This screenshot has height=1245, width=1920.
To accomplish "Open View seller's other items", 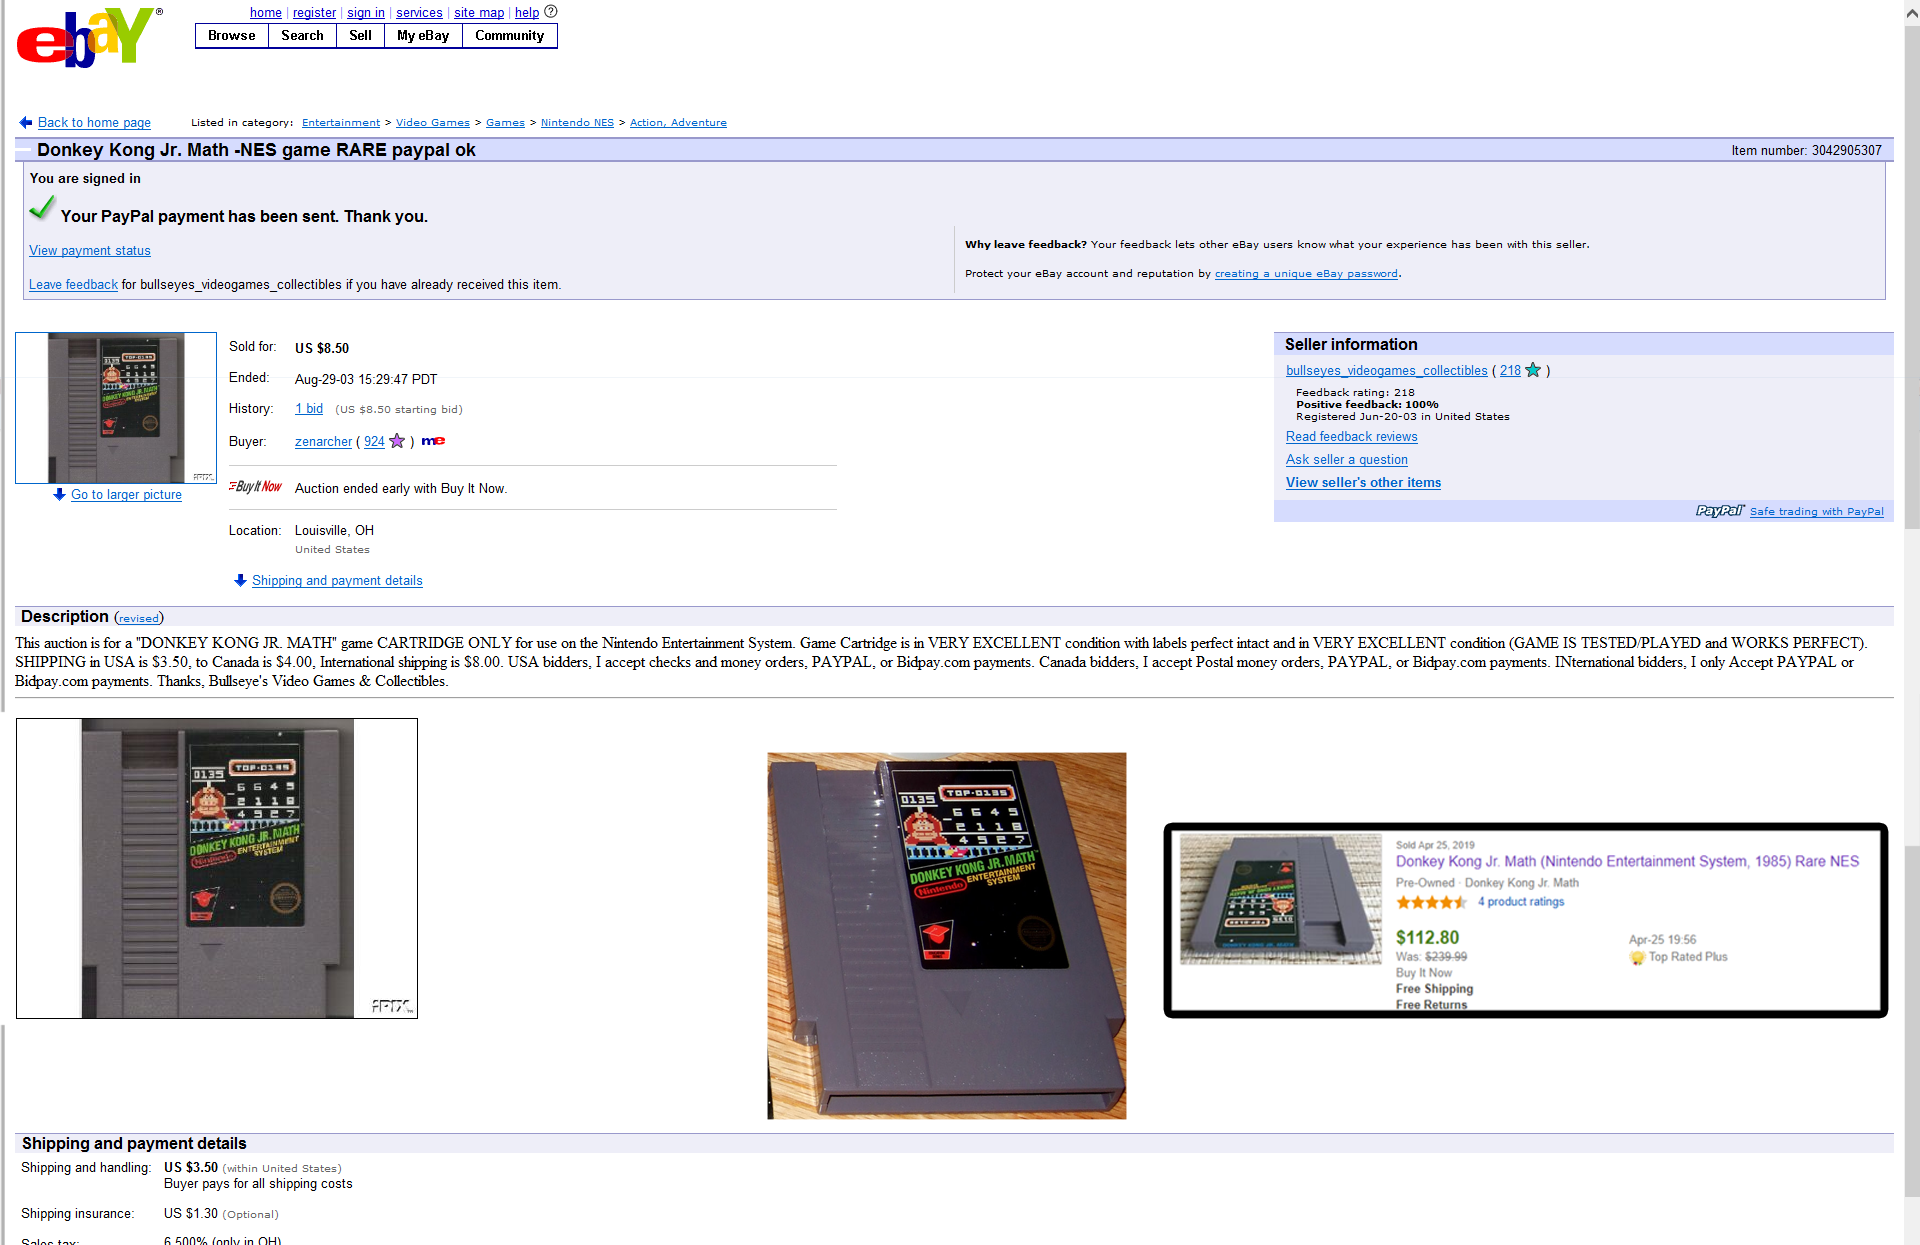I will [x=1363, y=483].
